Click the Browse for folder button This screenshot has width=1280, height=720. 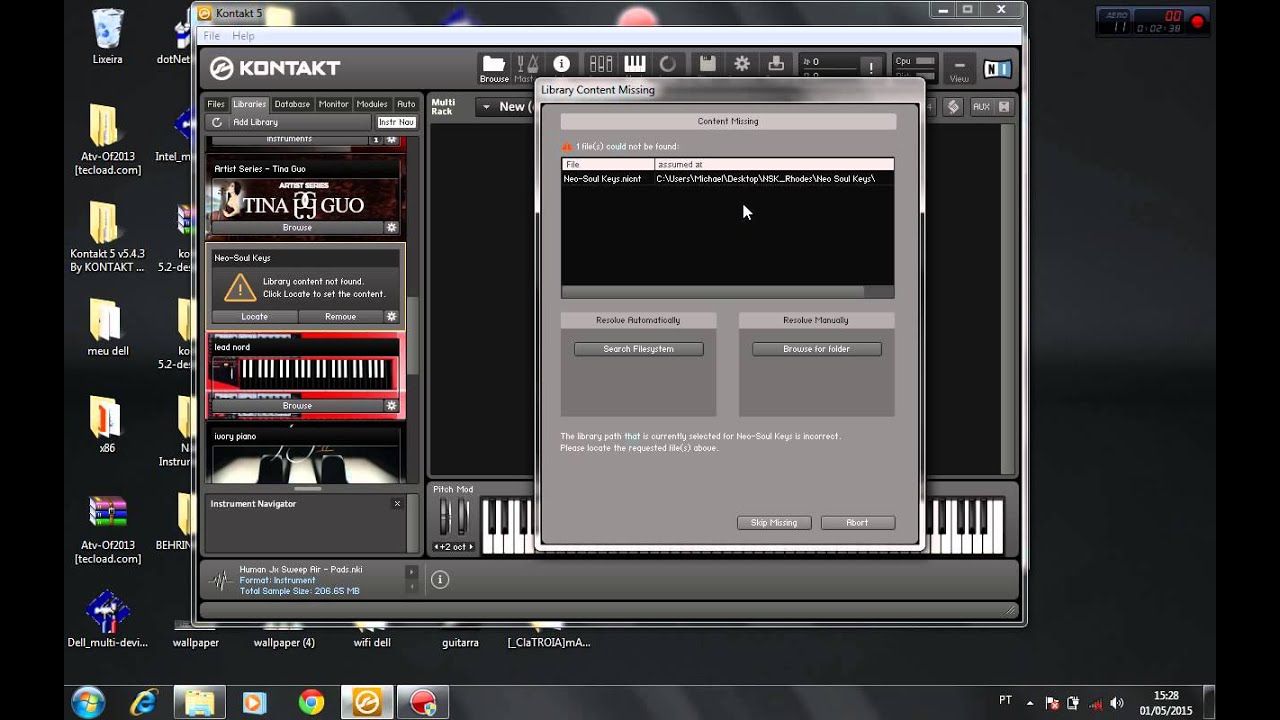(x=817, y=349)
